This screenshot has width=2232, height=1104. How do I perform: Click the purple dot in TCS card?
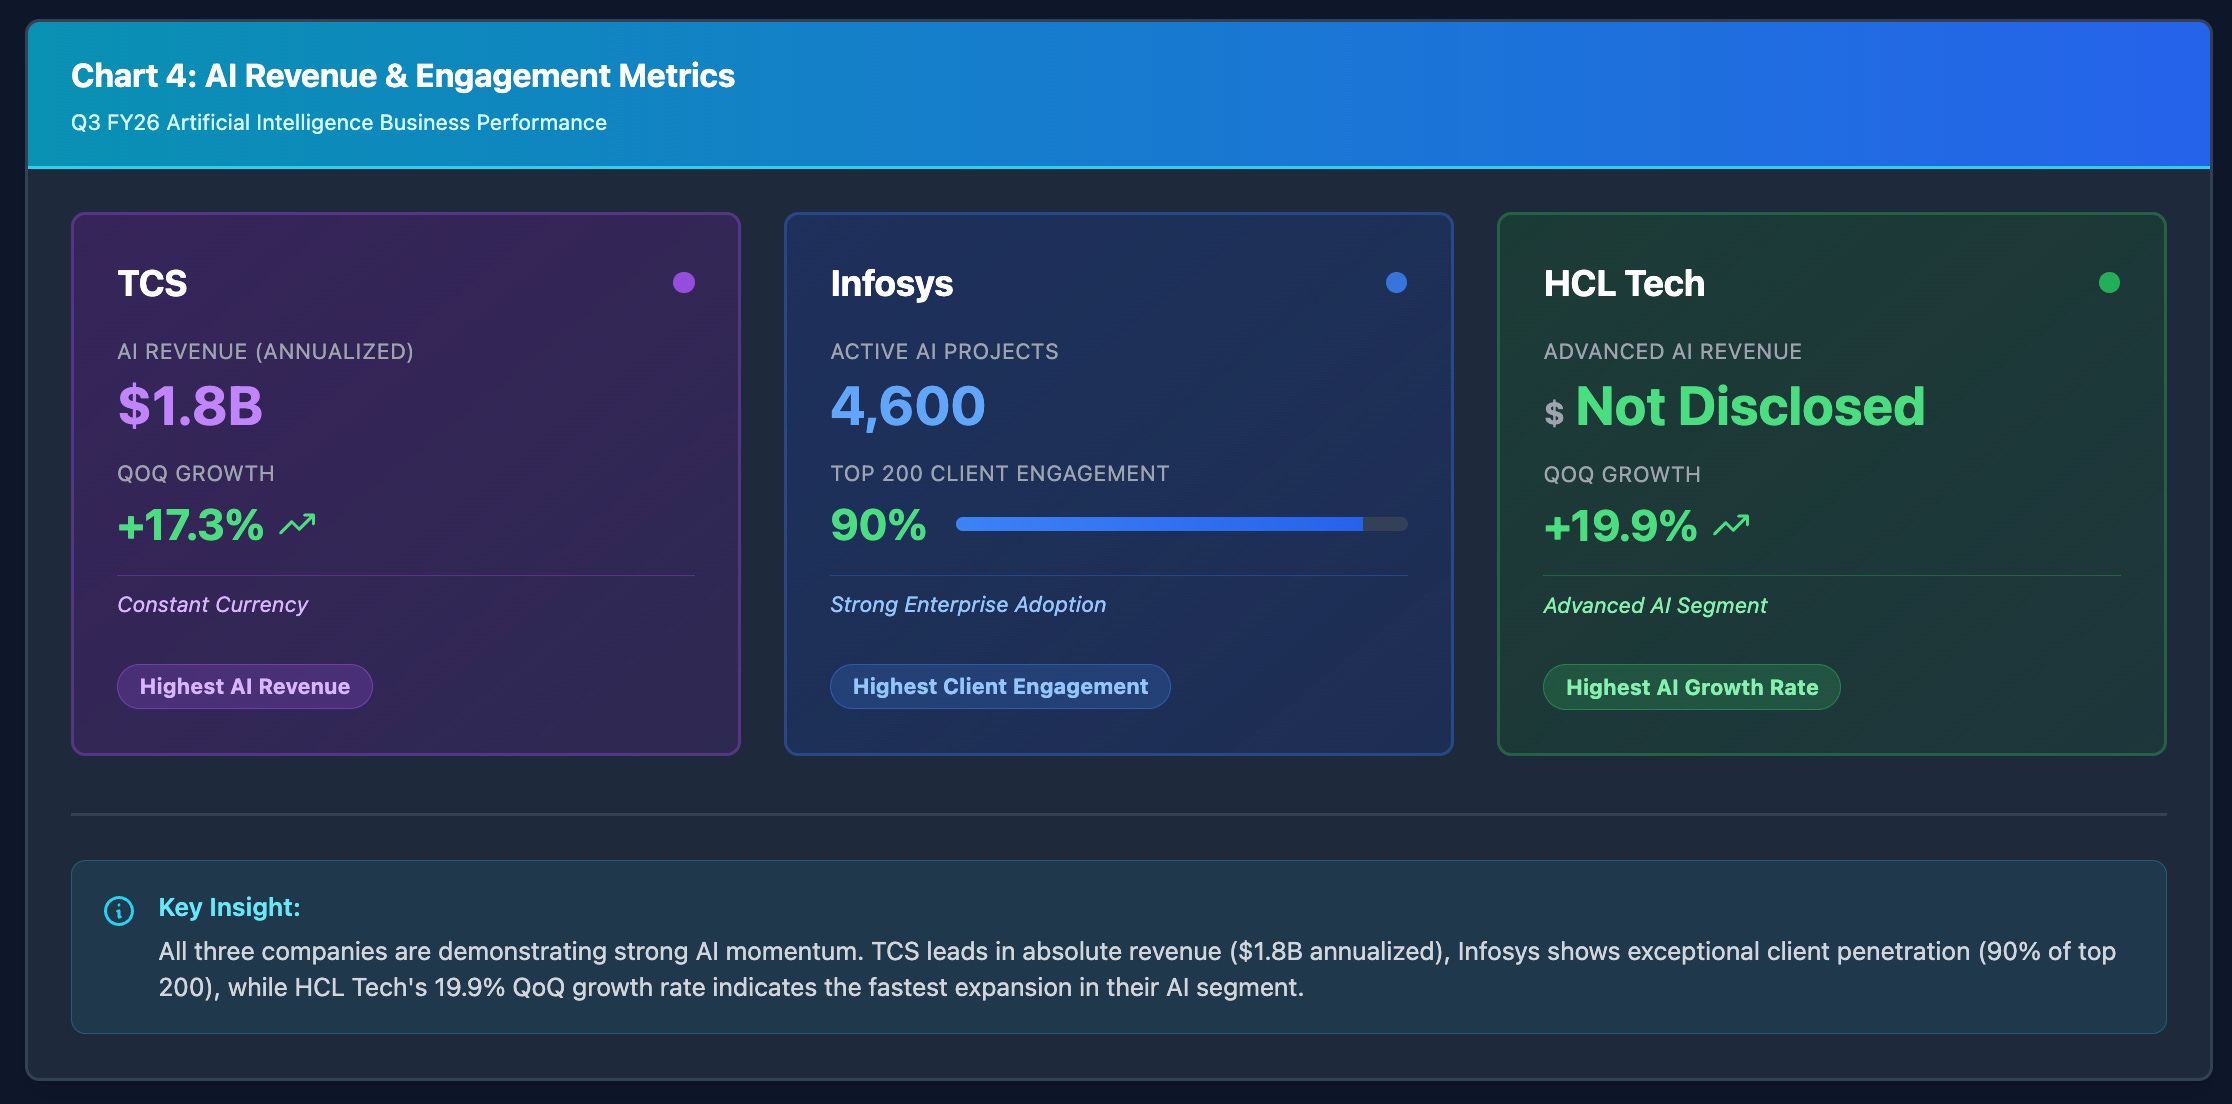click(684, 283)
